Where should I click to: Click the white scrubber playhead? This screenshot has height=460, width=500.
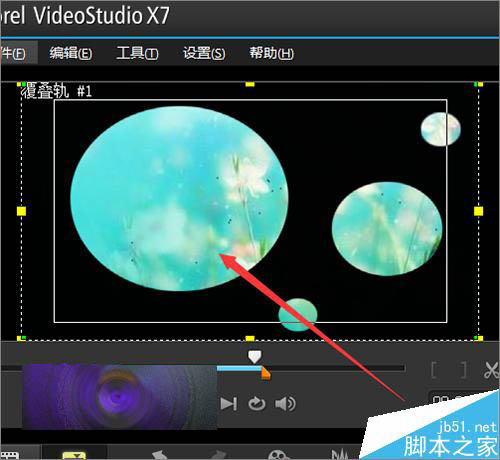click(x=255, y=356)
